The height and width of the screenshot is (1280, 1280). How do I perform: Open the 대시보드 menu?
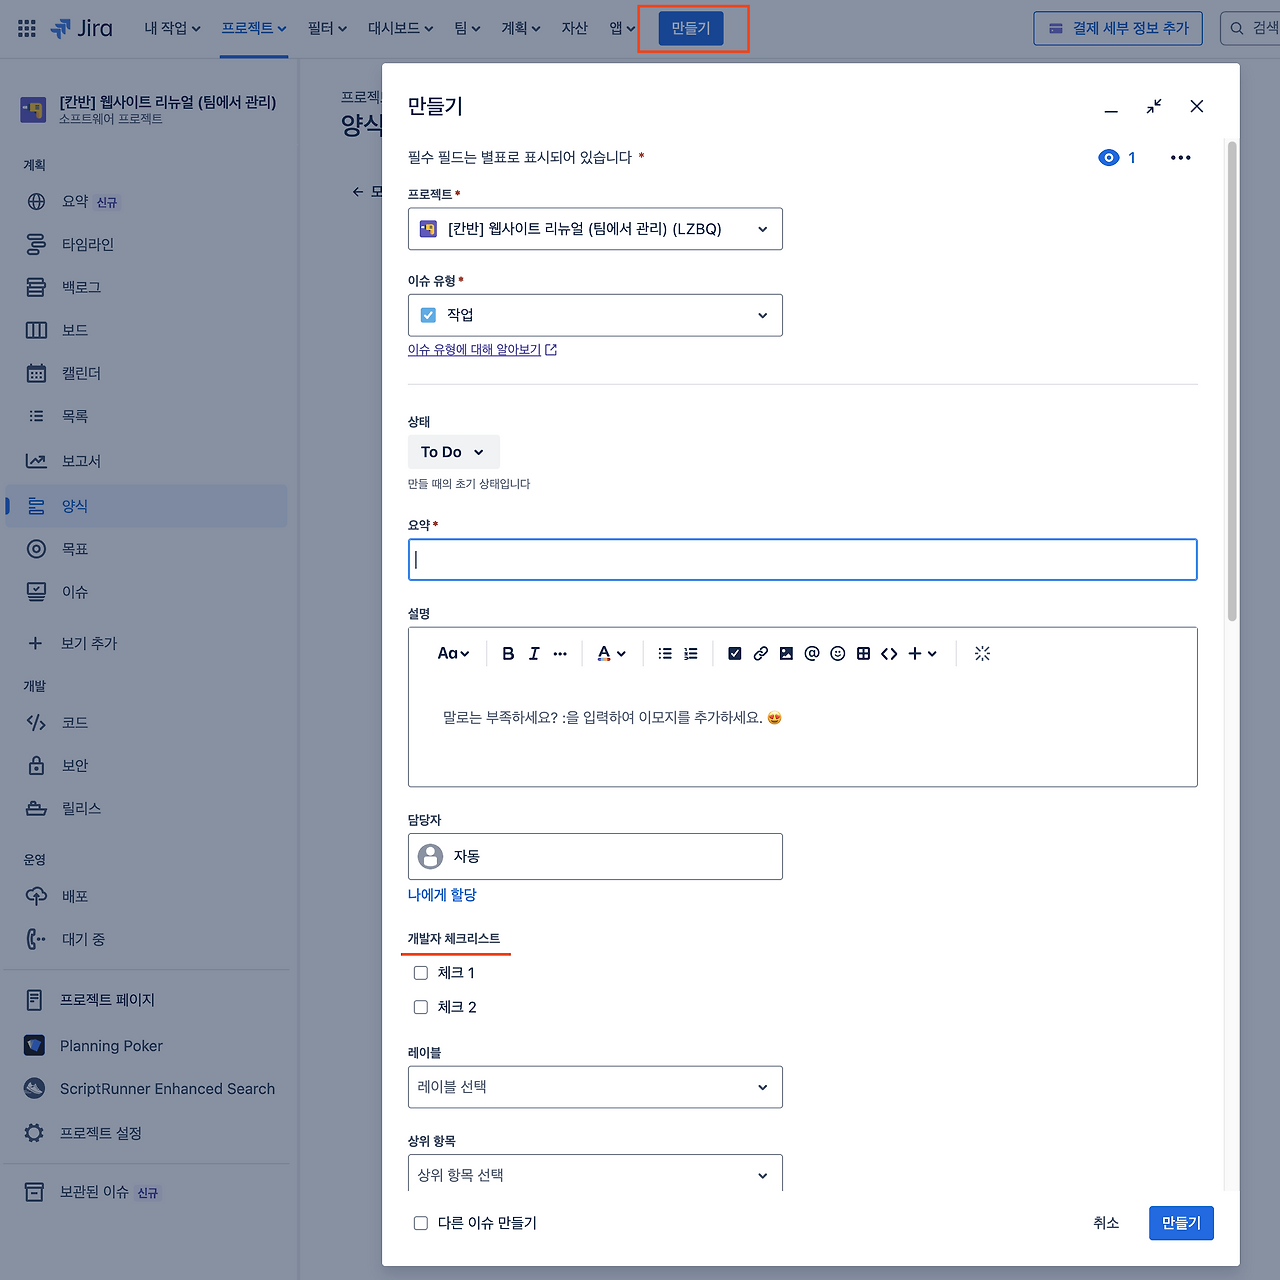[x=400, y=28]
